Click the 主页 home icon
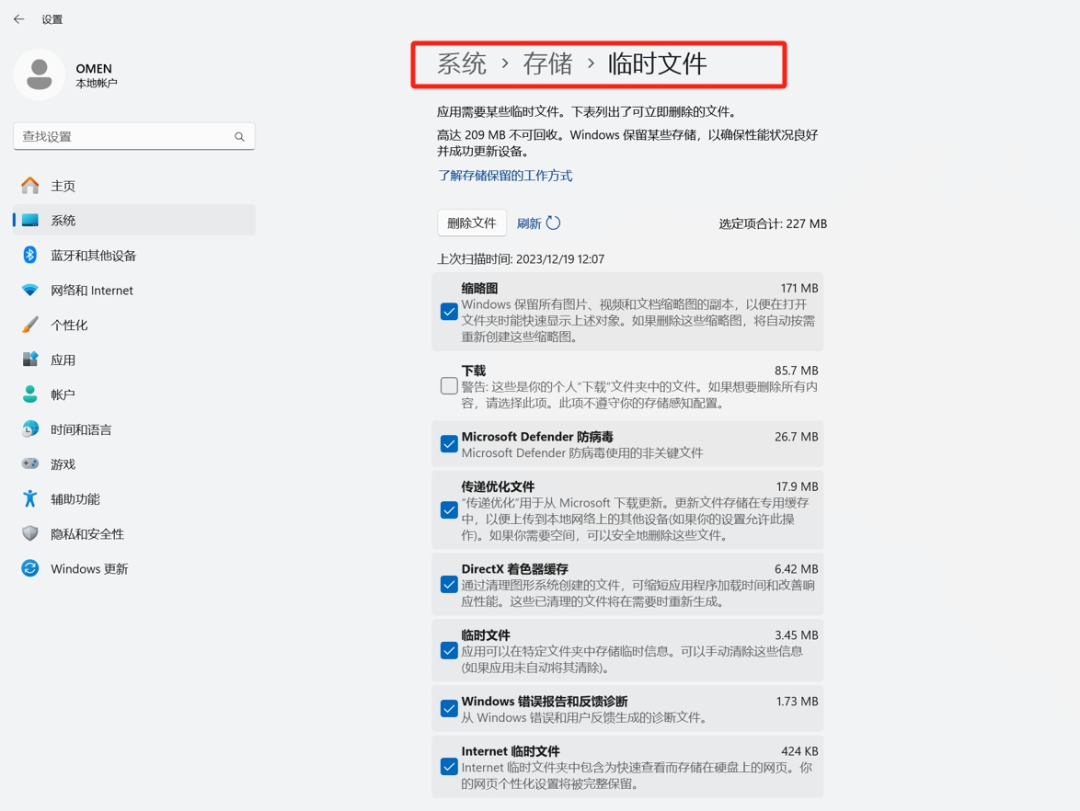This screenshot has height=811, width=1080. click(30, 185)
